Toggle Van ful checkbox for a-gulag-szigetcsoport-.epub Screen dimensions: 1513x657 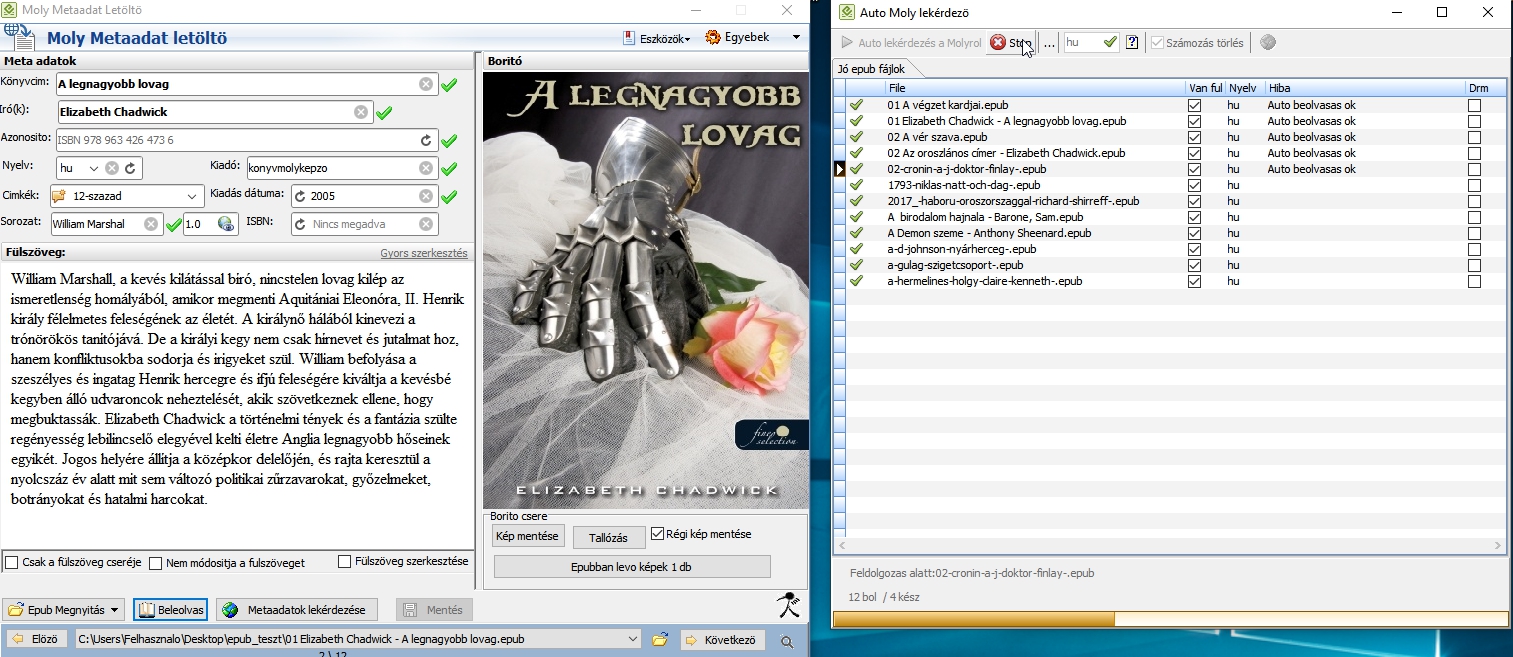[x=1194, y=265]
